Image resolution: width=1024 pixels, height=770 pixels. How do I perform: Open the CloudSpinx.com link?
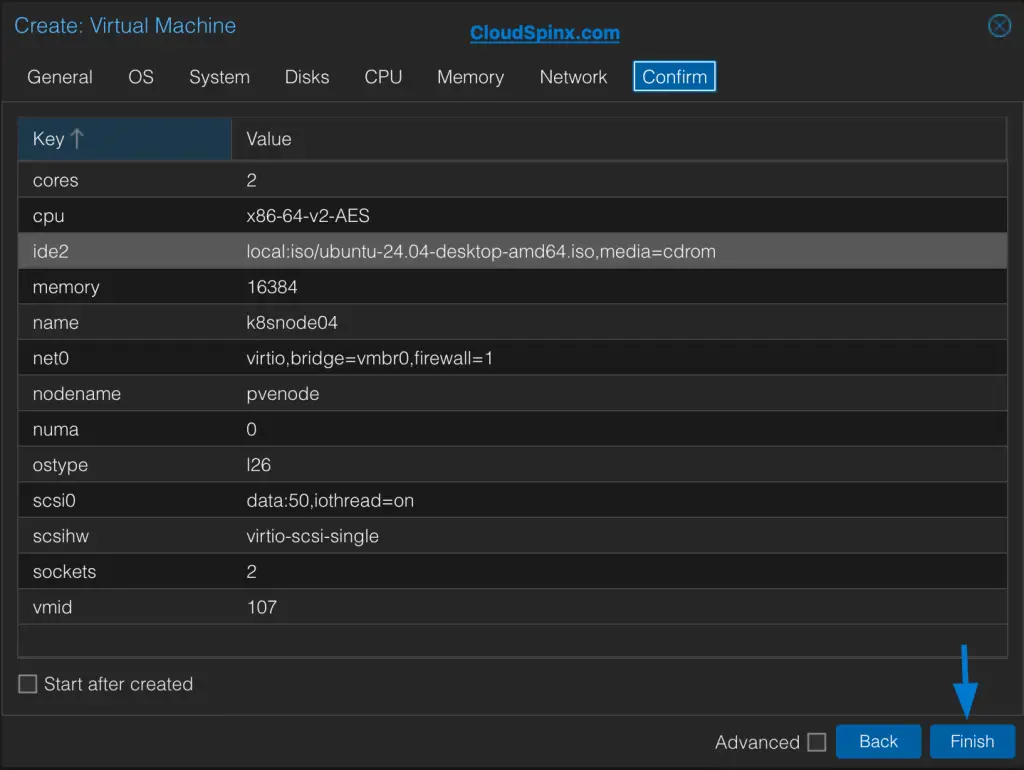(544, 32)
